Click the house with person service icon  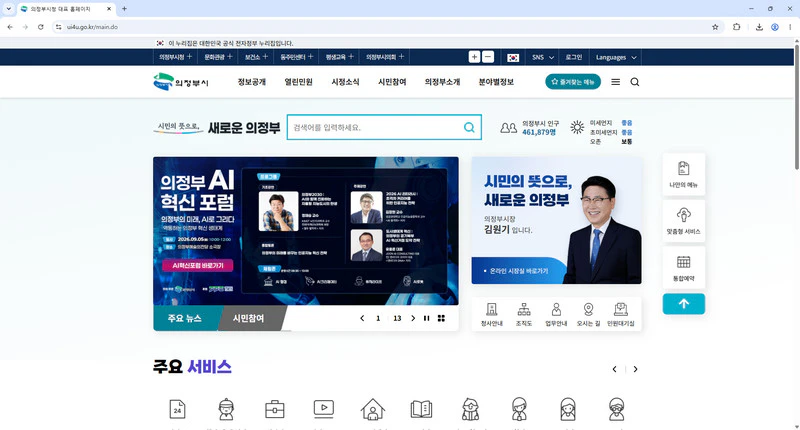(x=372, y=409)
